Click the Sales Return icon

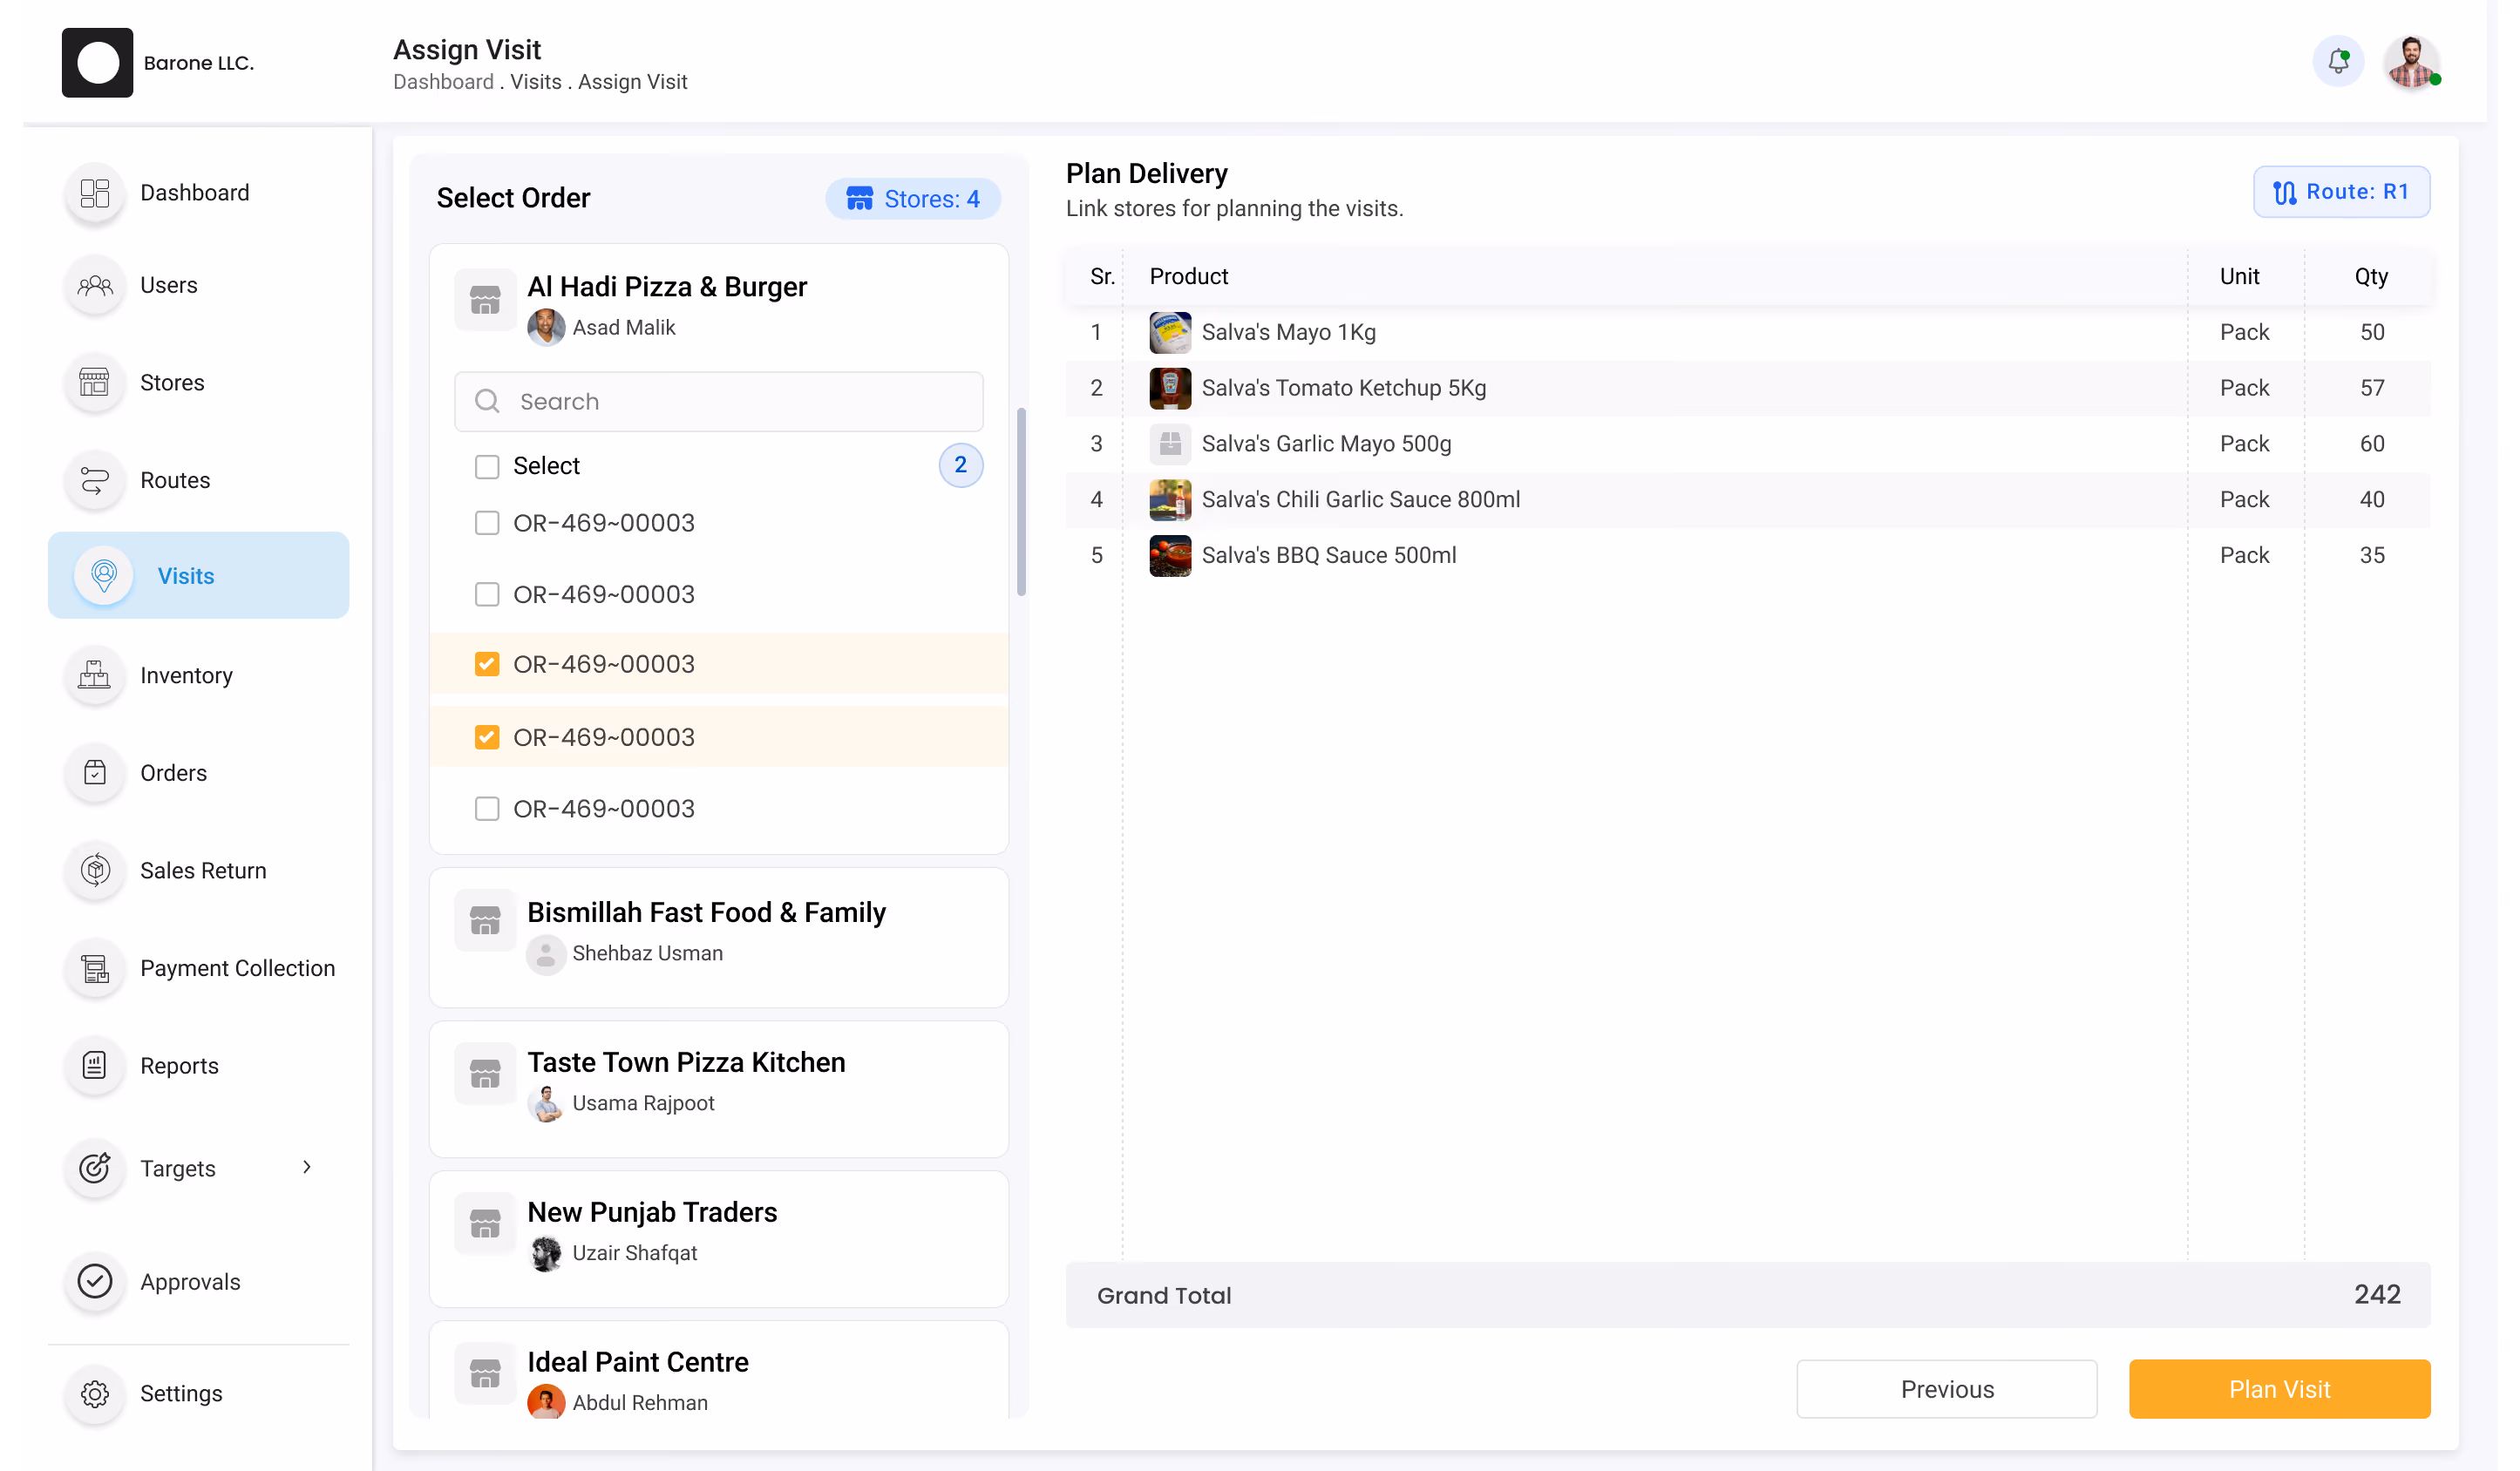coord(95,871)
